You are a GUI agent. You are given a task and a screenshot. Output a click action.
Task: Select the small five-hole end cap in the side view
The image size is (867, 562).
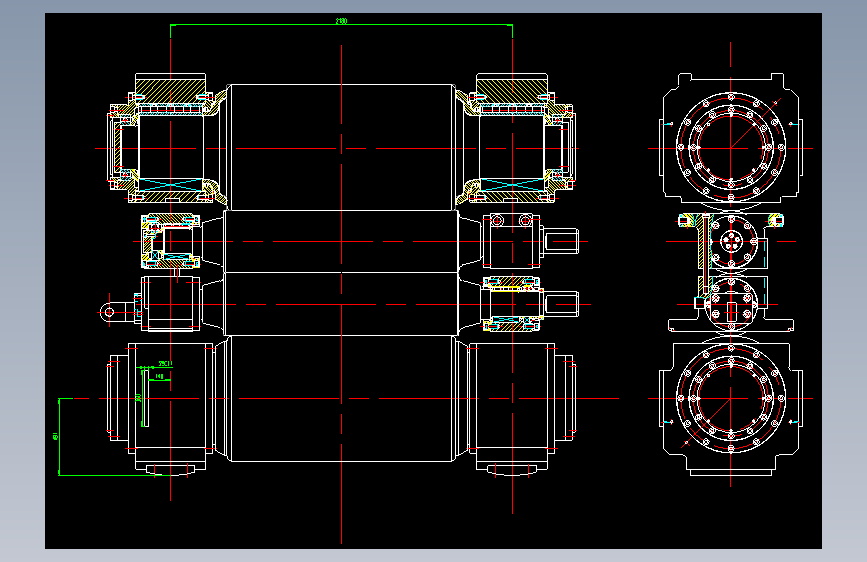point(732,242)
